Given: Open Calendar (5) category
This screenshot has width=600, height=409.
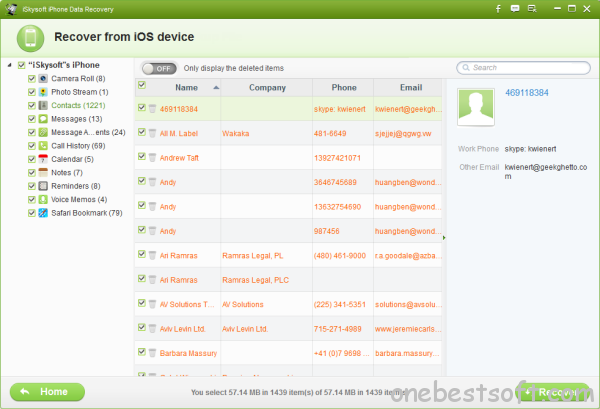Looking at the screenshot, I should tap(72, 159).
